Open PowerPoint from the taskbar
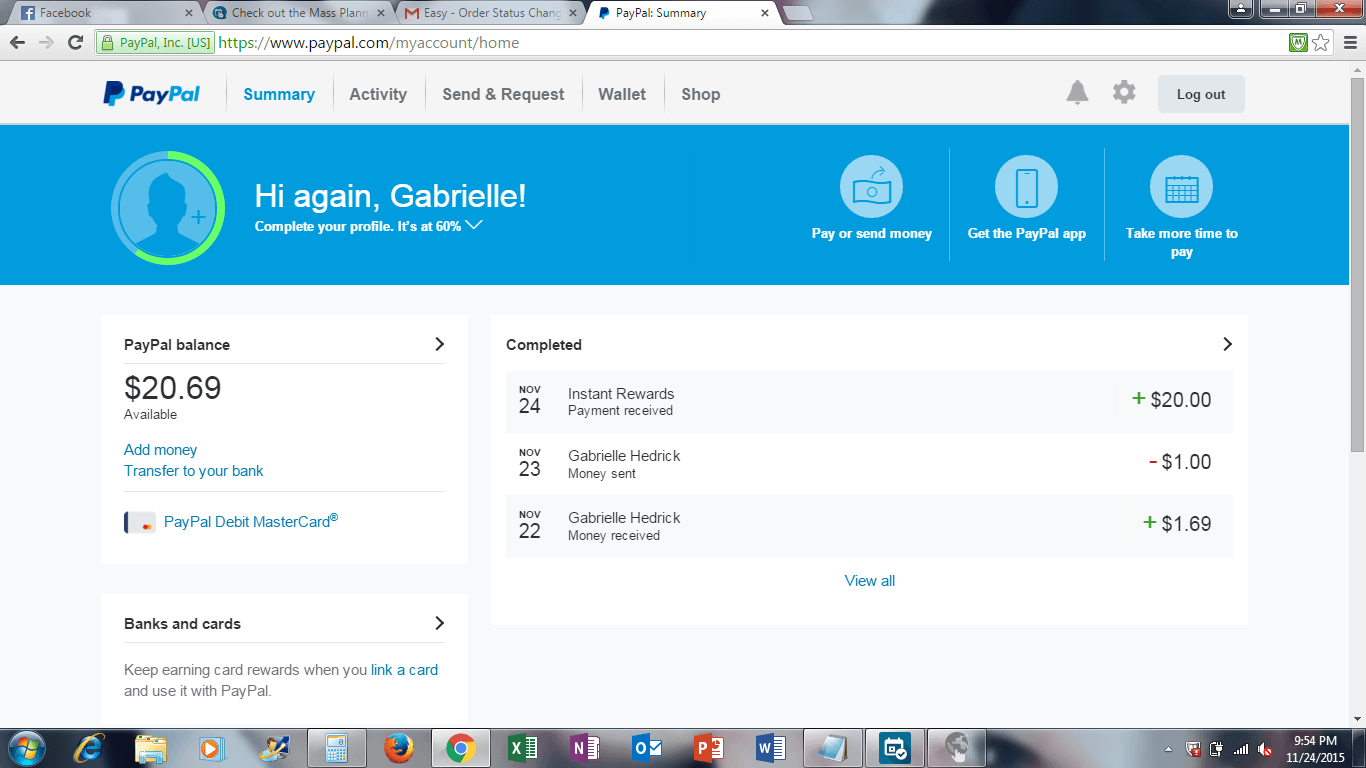This screenshot has width=1366, height=768. (x=709, y=748)
